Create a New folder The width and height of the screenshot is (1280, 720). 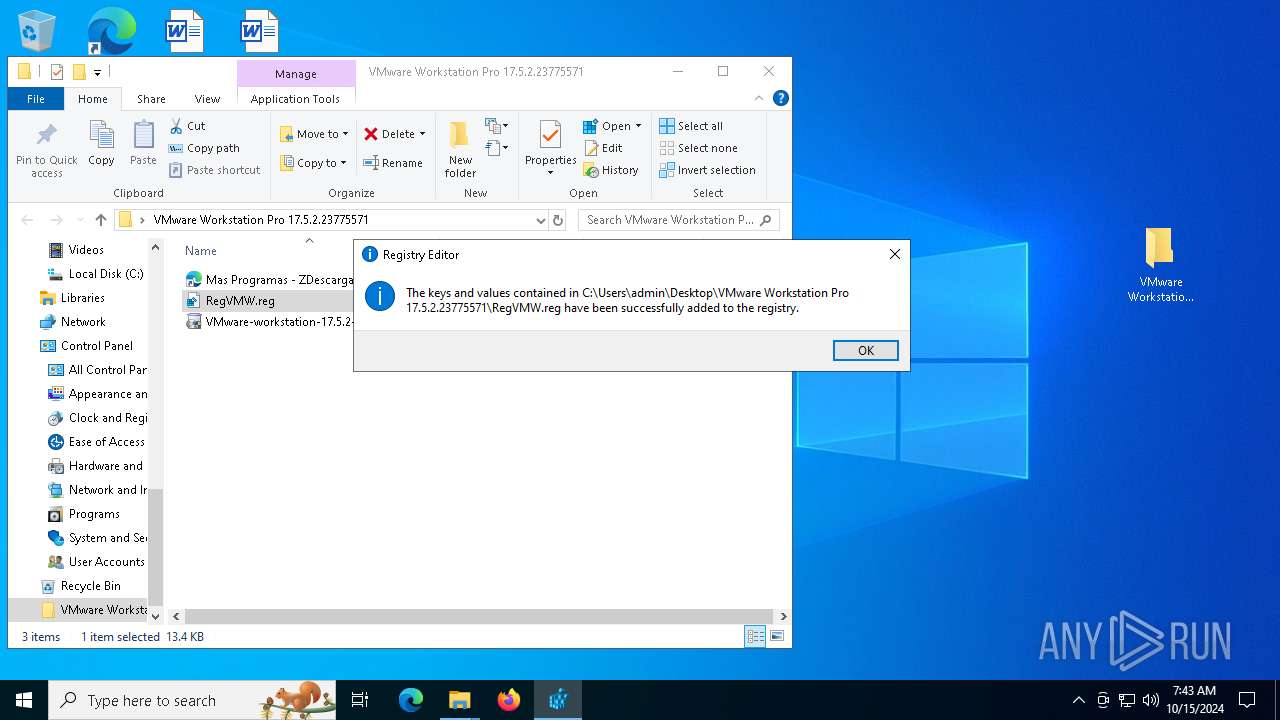(460, 150)
